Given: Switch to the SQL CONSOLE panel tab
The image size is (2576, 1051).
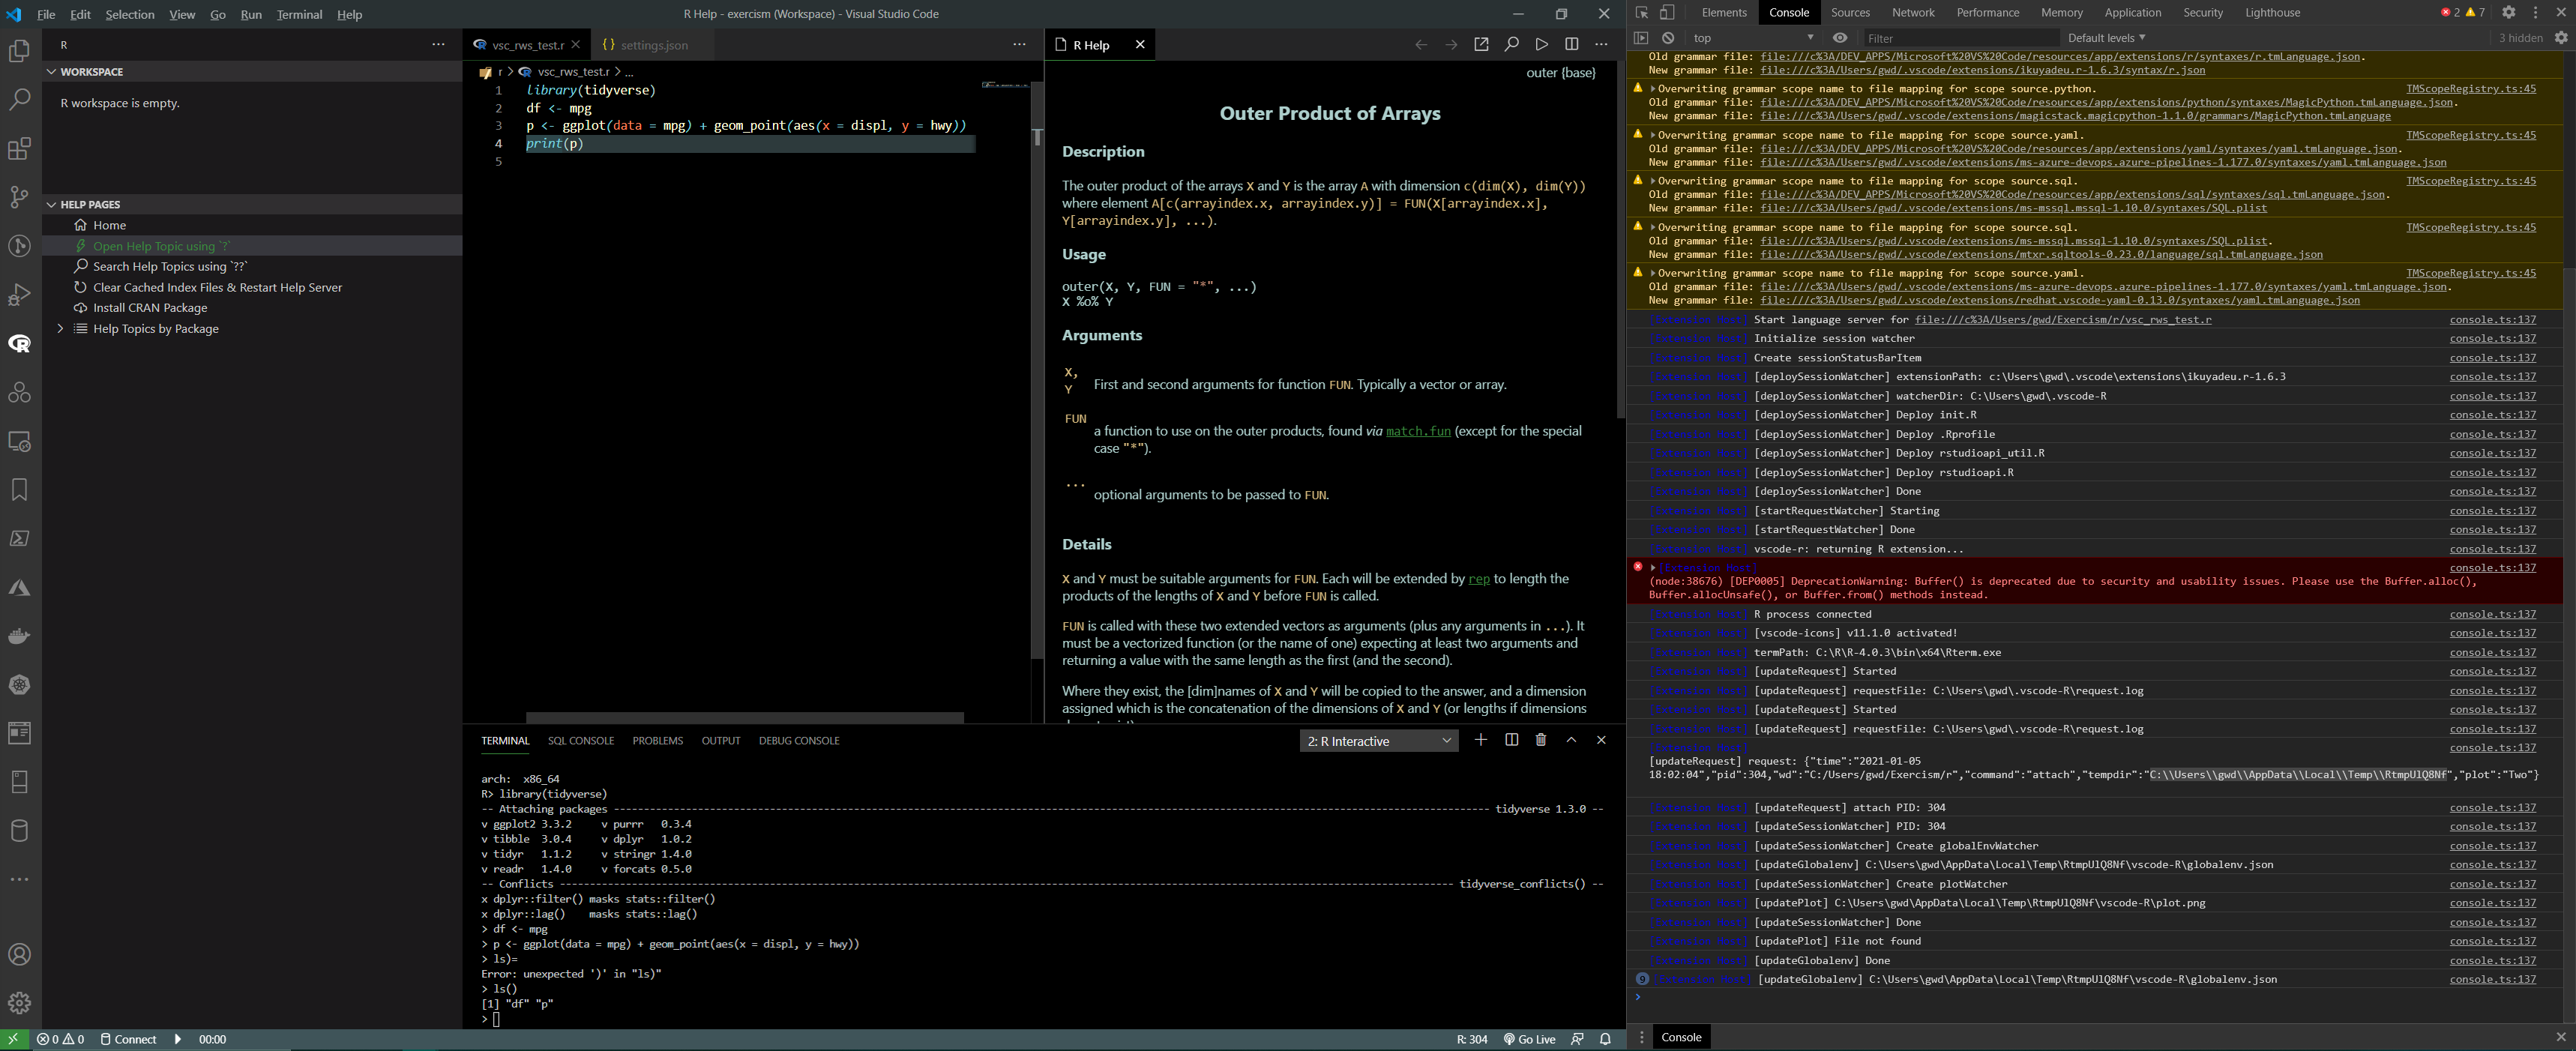Looking at the screenshot, I should 580,741.
